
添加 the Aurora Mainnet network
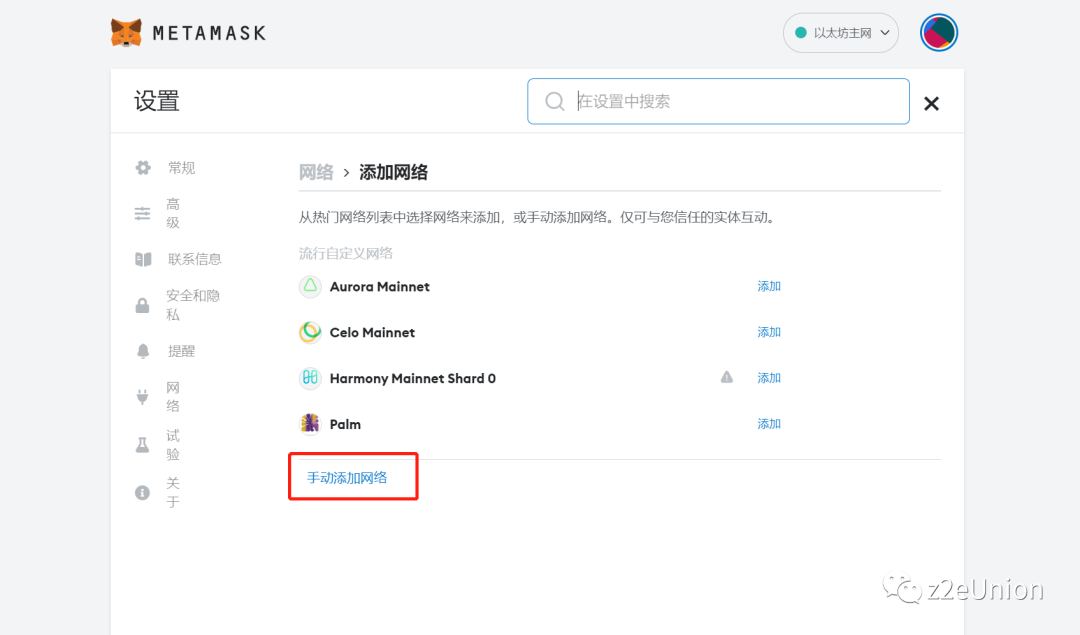pyautogui.click(x=768, y=286)
